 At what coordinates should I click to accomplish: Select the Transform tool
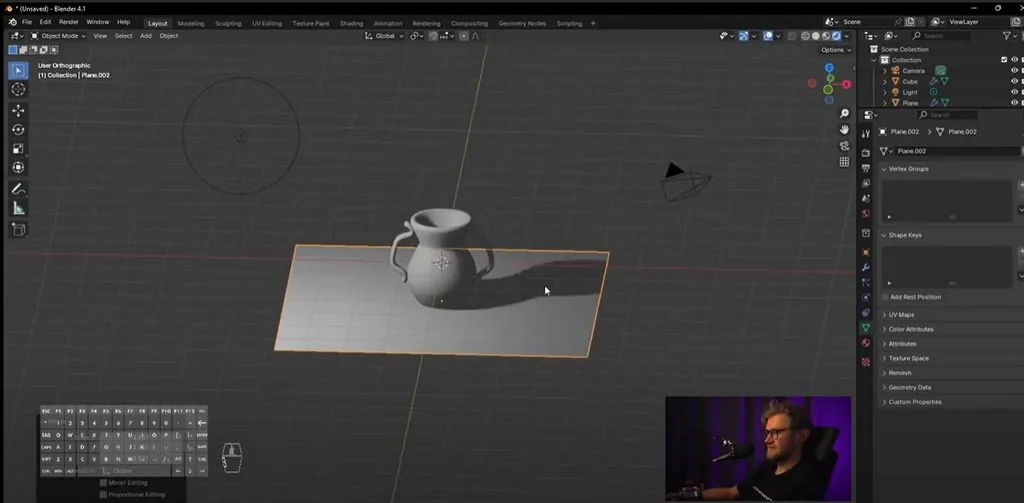pyautogui.click(x=18, y=167)
